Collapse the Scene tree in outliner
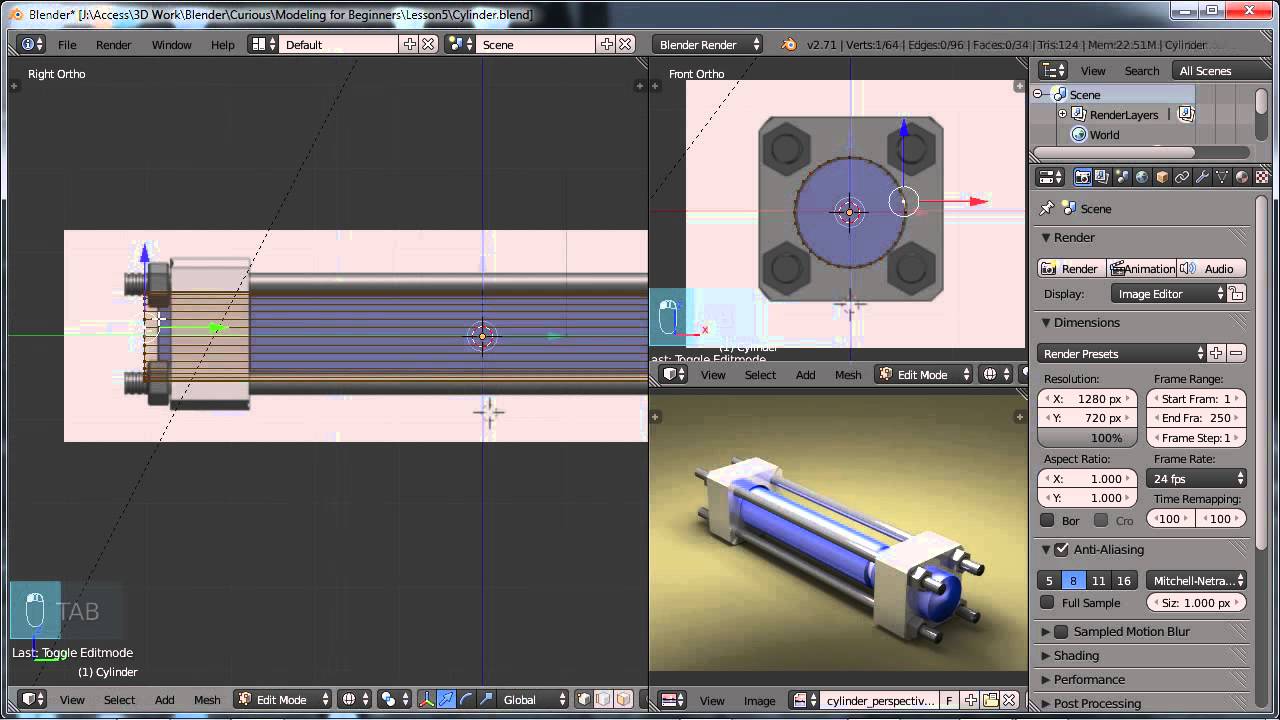This screenshot has height=720, width=1280. click(1038, 94)
